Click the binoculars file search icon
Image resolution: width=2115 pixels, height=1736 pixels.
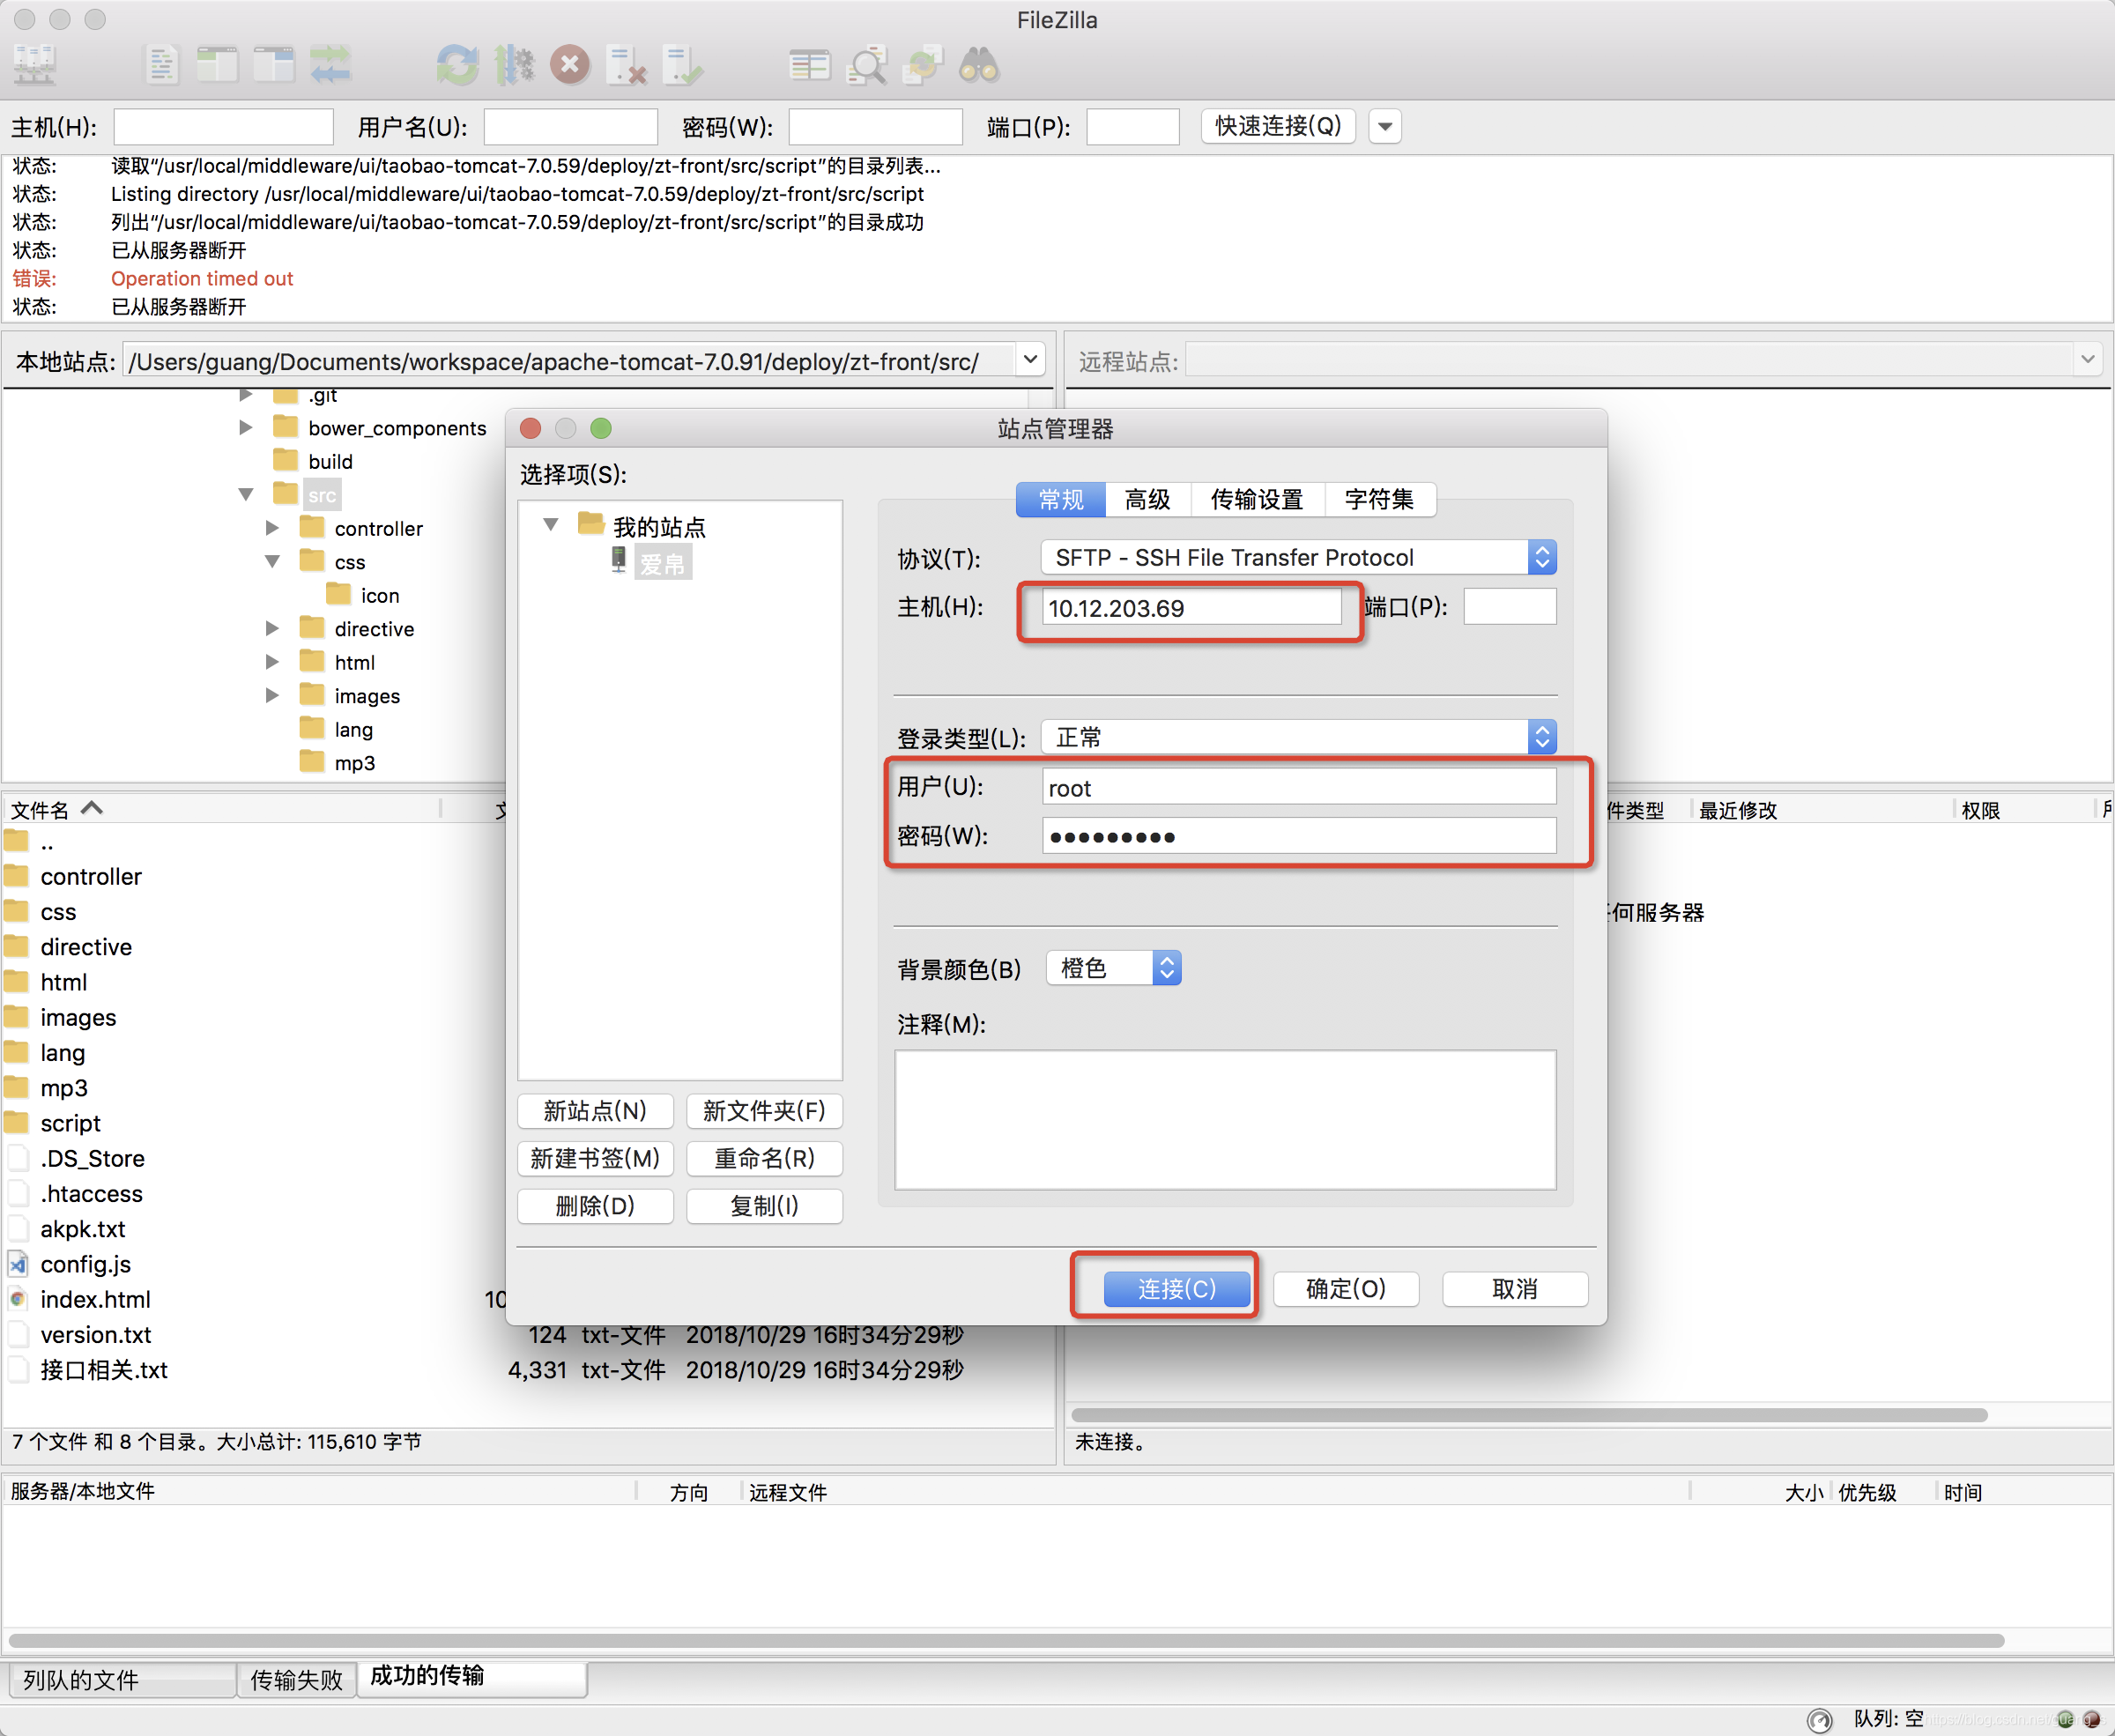coord(979,66)
